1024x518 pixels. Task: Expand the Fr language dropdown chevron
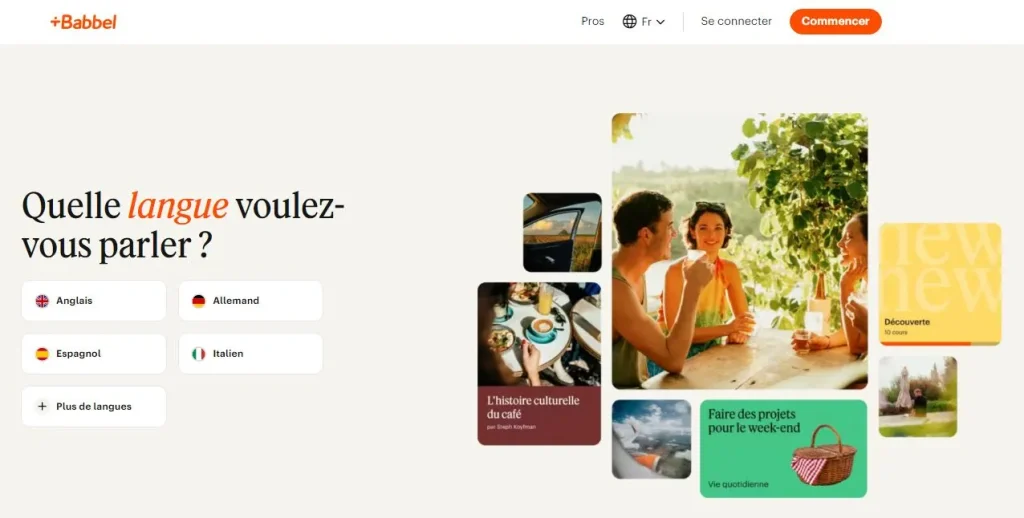(660, 22)
